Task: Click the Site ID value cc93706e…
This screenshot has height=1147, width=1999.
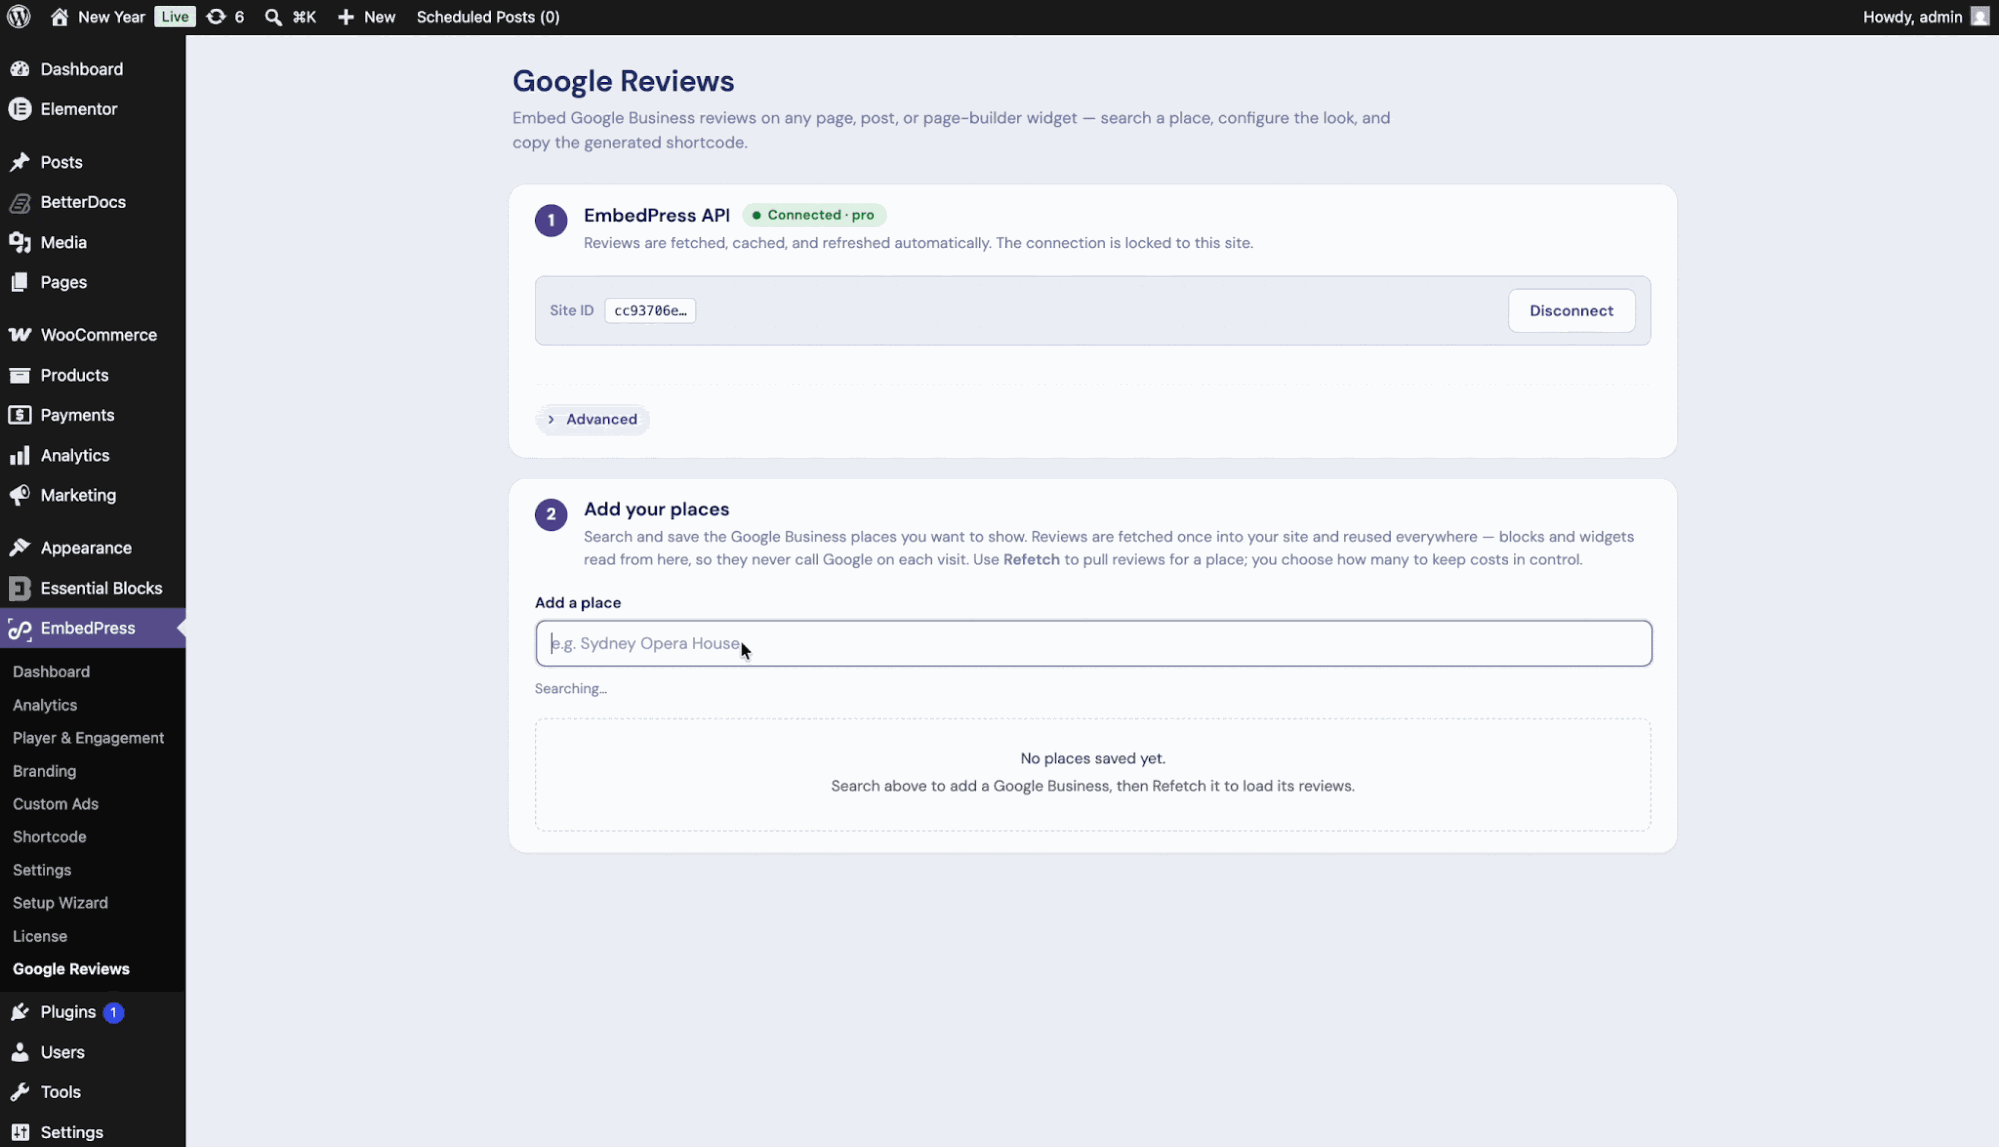Action: tap(650, 310)
